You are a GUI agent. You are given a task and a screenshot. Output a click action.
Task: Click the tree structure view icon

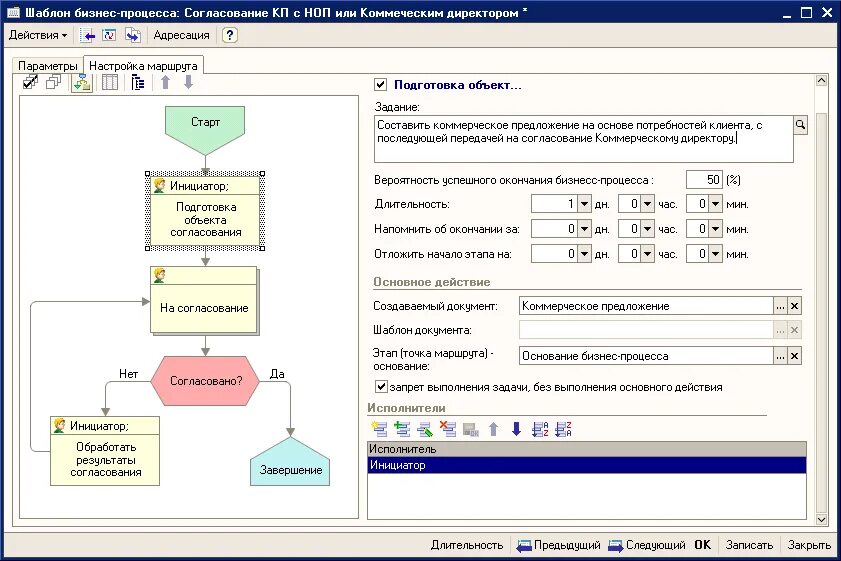(138, 82)
